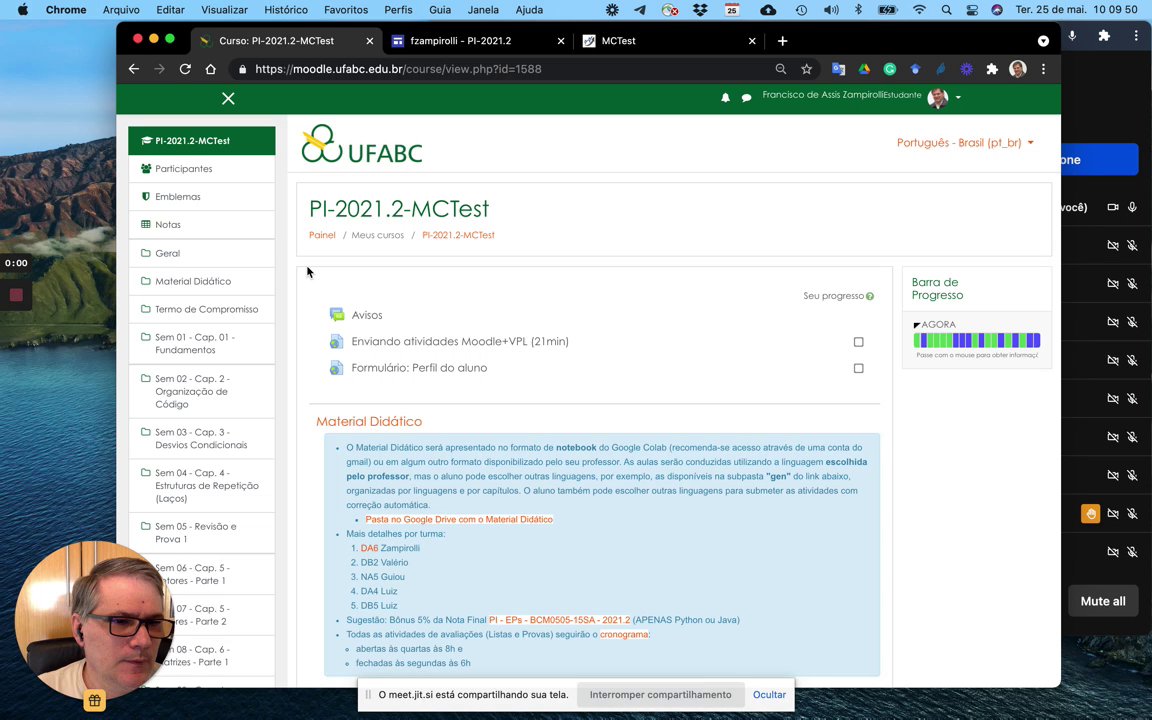Open the browser home page
This screenshot has width=1152, height=720.
211,69
